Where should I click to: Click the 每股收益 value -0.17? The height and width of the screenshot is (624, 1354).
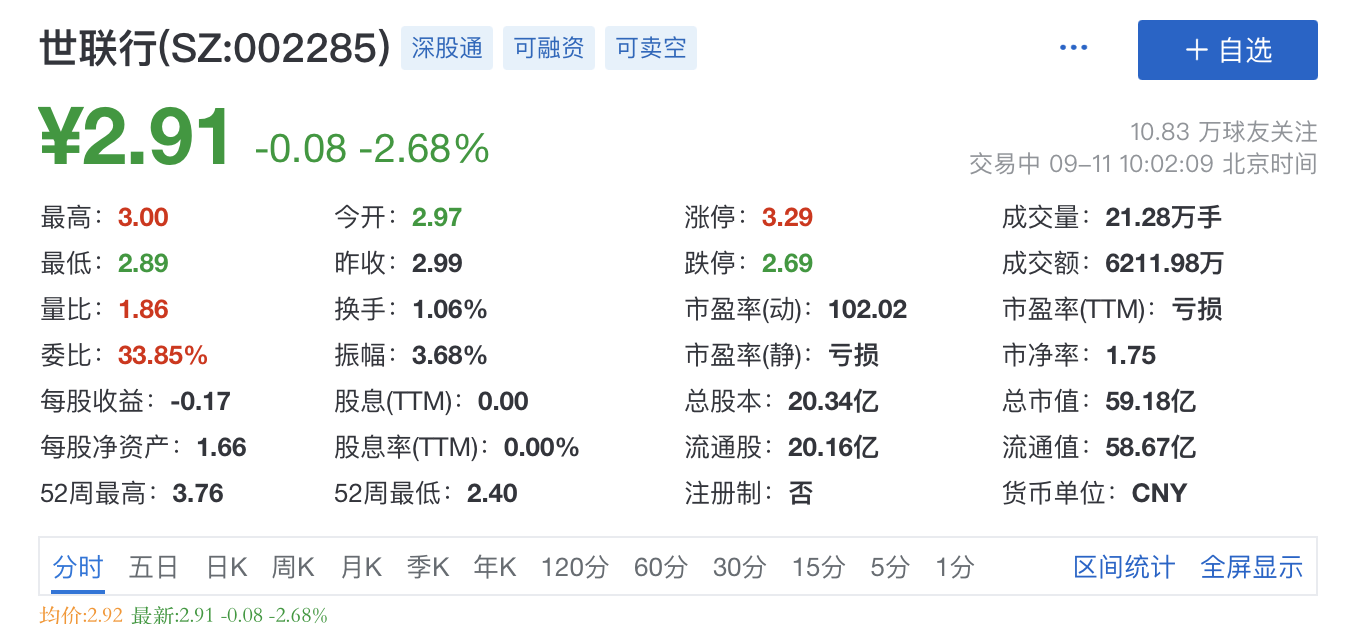200,401
